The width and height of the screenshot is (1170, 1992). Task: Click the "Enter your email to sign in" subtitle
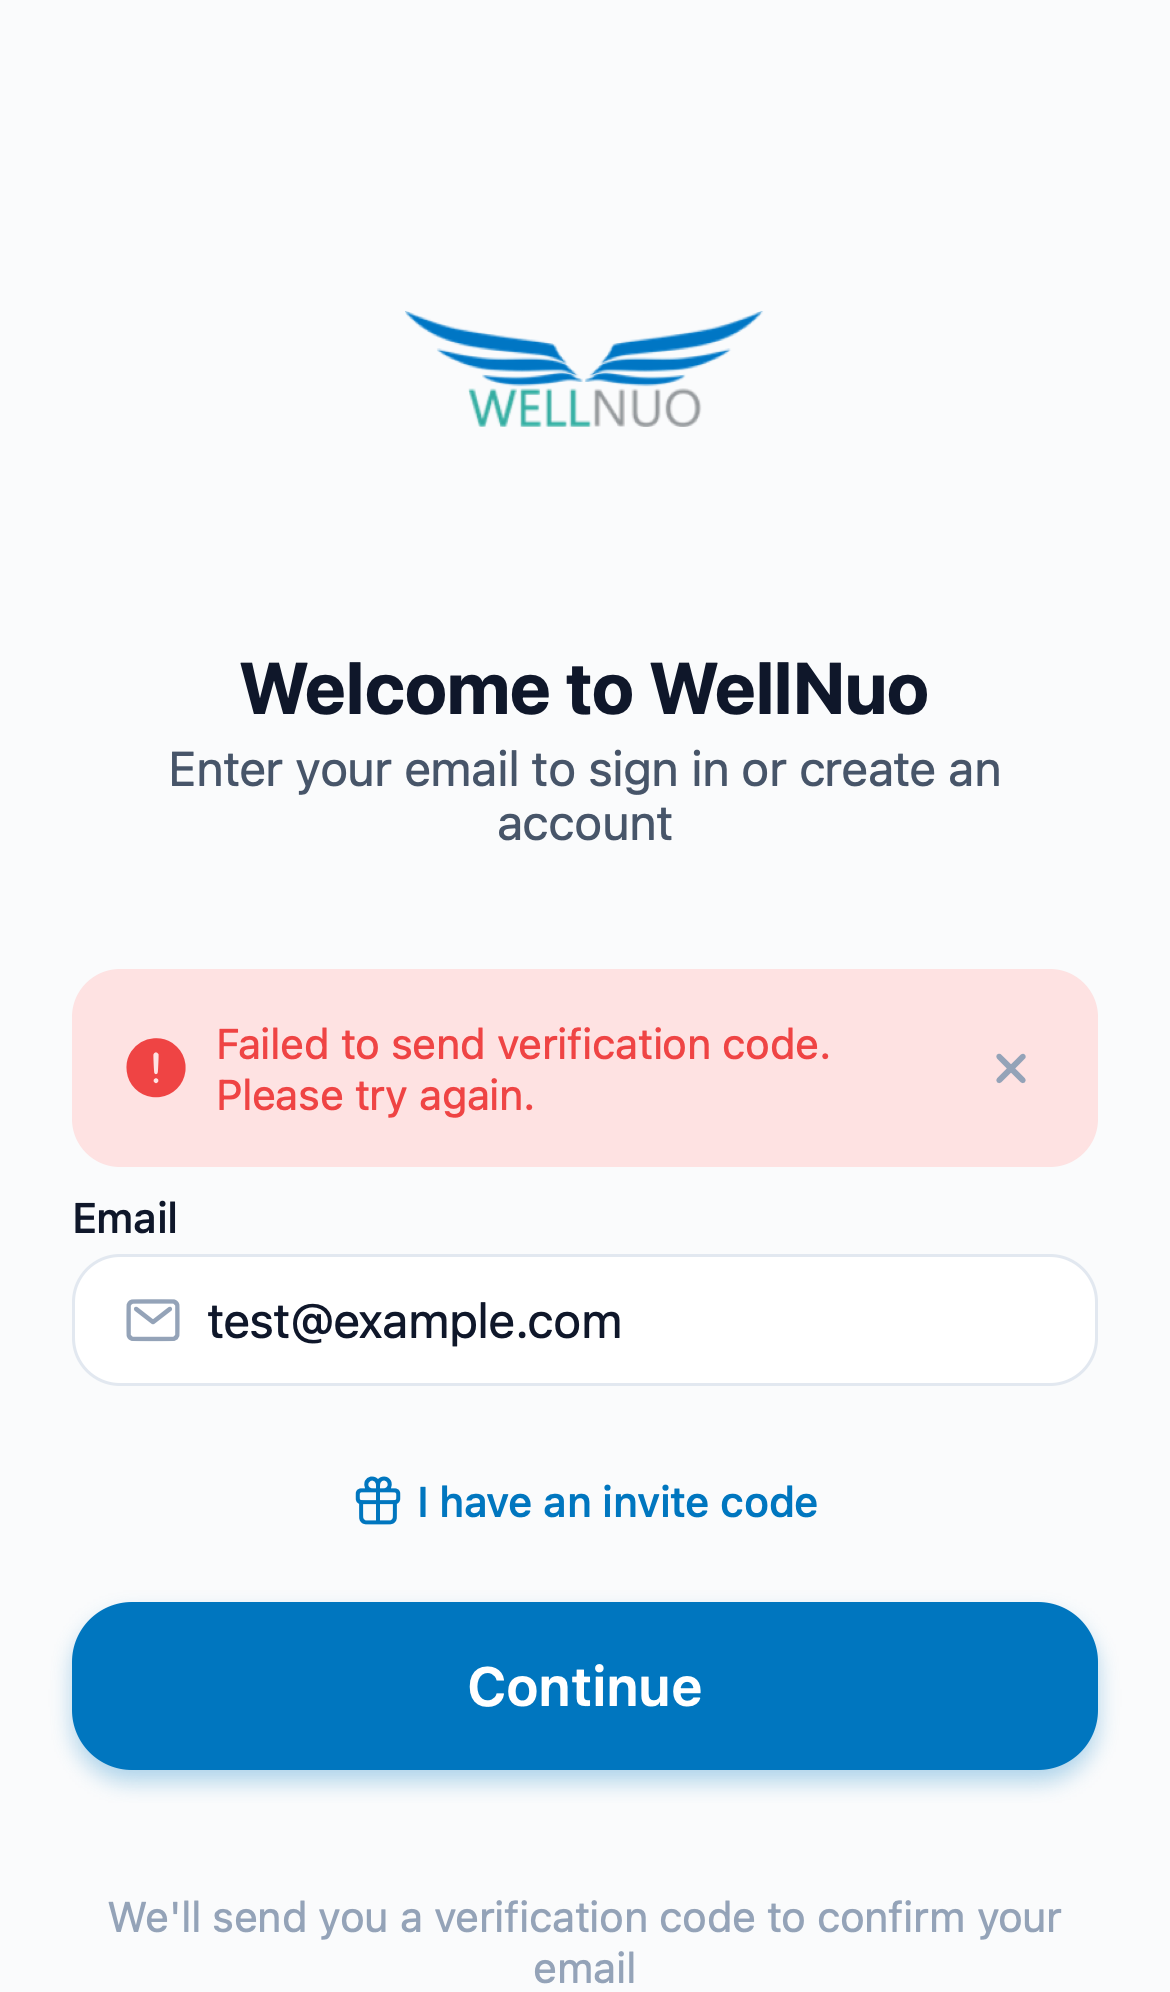tap(584, 771)
